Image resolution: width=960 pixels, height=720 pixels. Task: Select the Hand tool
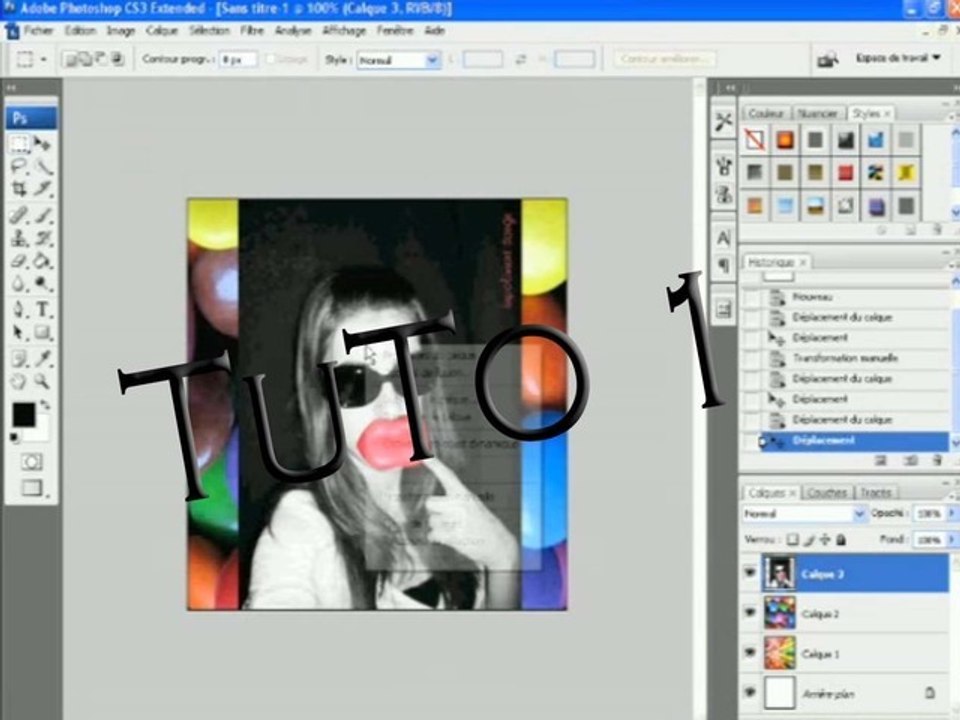[19, 381]
